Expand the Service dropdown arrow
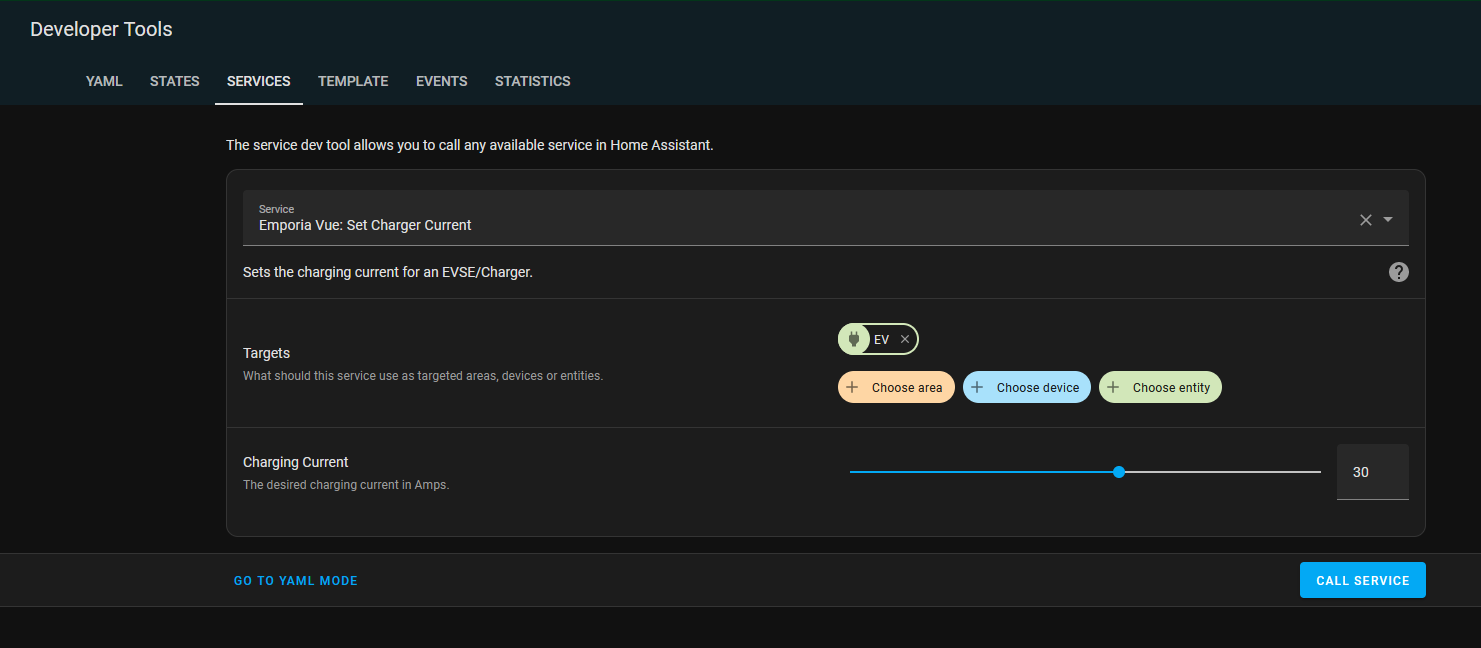 tap(1386, 219)
